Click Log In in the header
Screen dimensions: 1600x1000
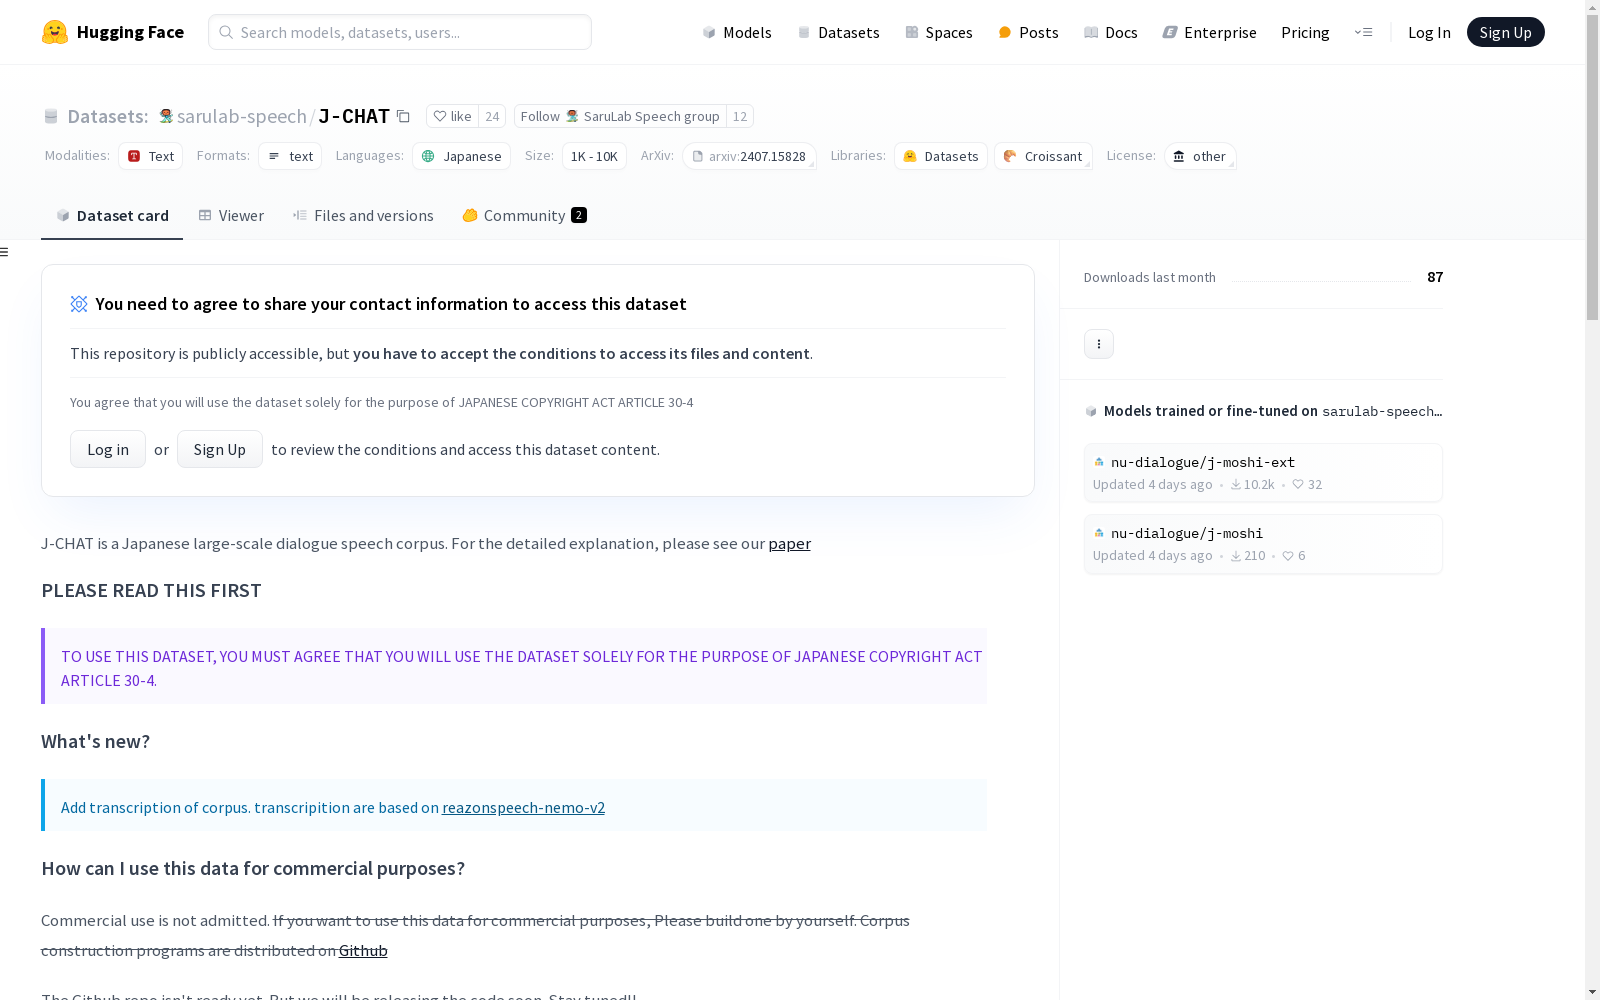(x=1429, y=32)
